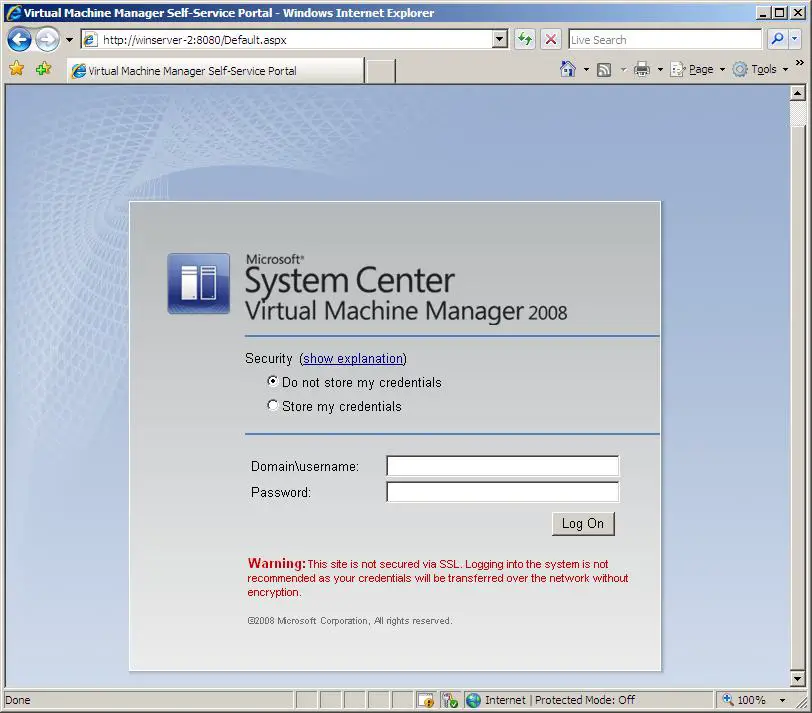Open the Favorites Center star icon

point(17,68)
